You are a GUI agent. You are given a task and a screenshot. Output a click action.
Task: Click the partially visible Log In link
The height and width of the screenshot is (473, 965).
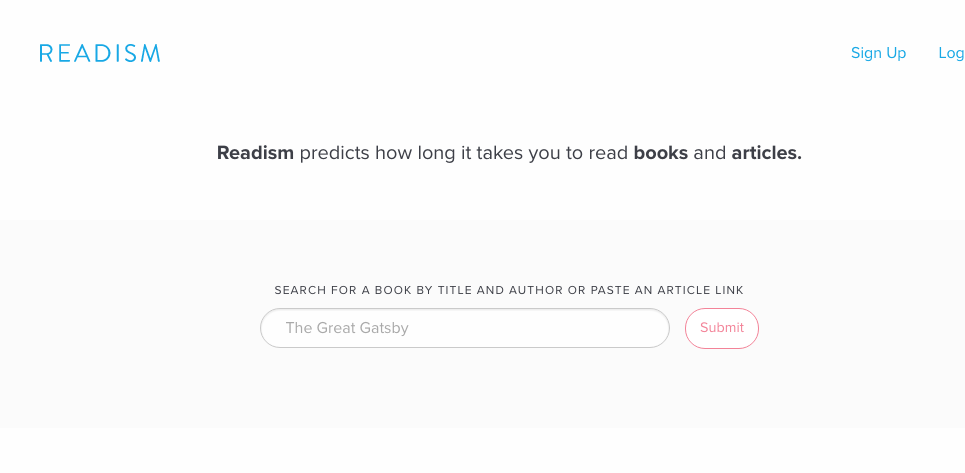coord(951,53)
